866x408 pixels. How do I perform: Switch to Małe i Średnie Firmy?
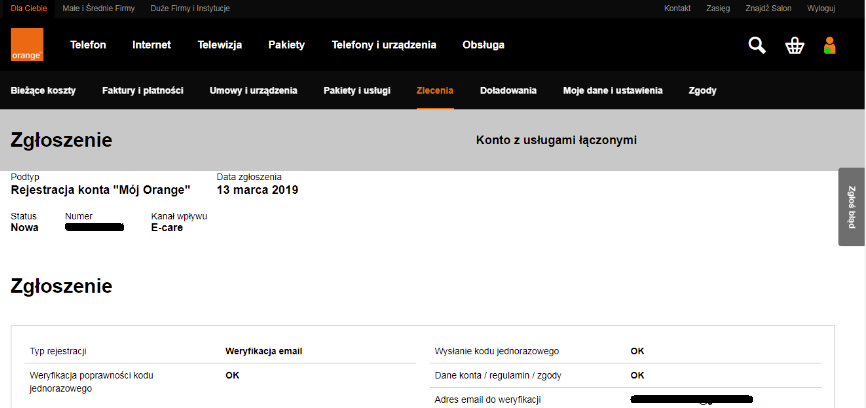point(98,8)
